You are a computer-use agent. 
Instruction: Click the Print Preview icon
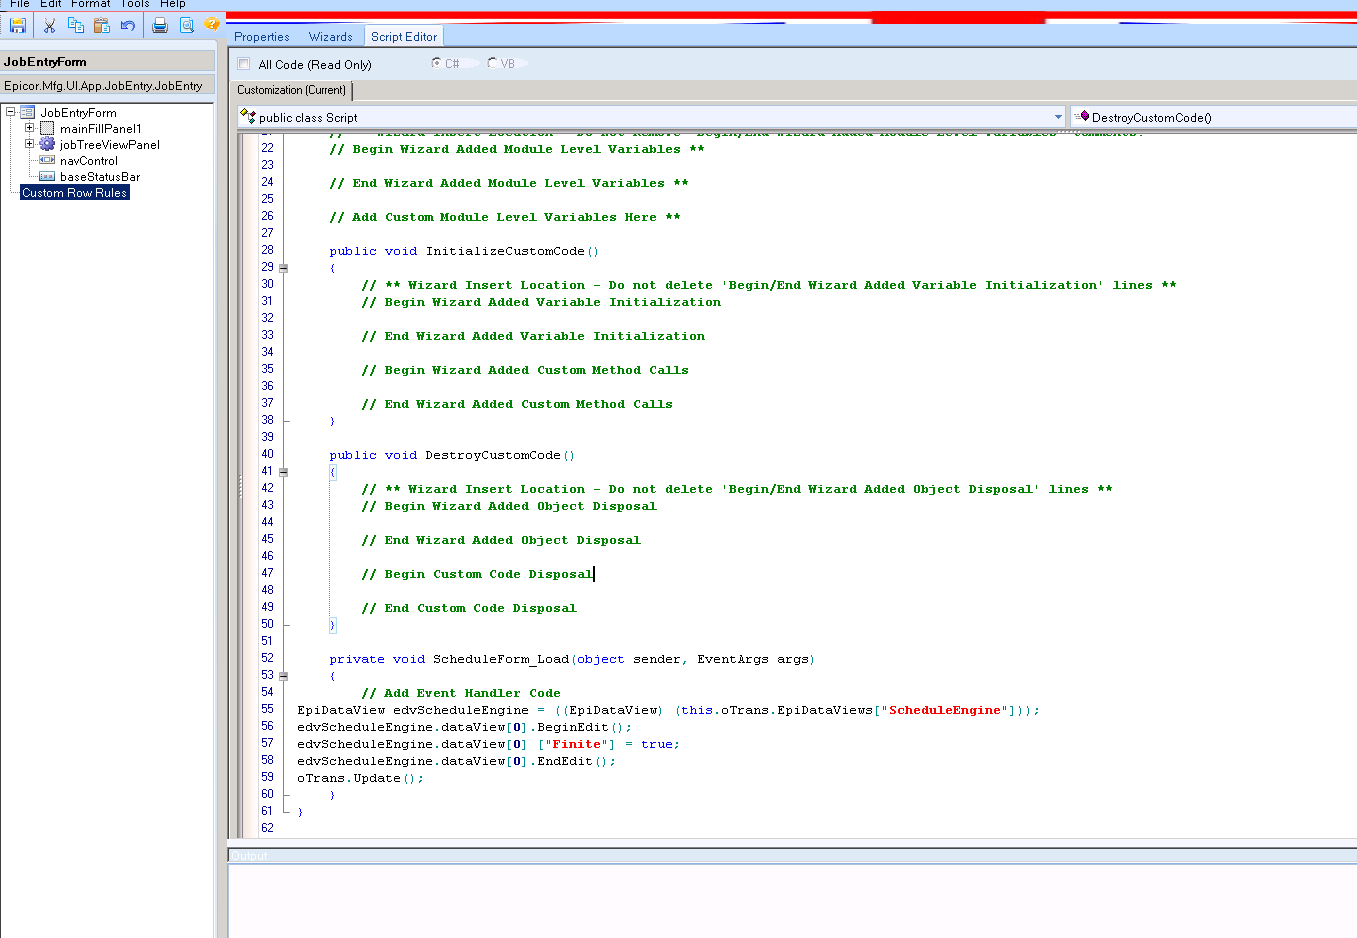(x=186, y=25)
